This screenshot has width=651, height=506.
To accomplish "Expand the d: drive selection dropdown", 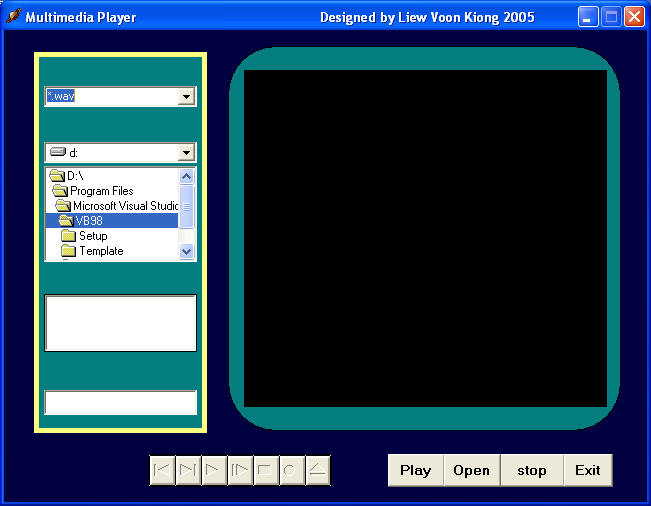I will [186, 153].
